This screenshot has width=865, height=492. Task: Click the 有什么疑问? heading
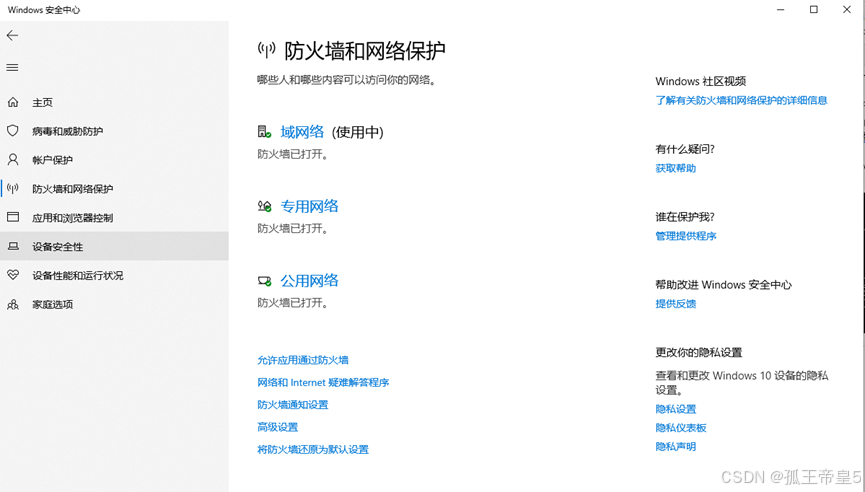tap(685, 149)
